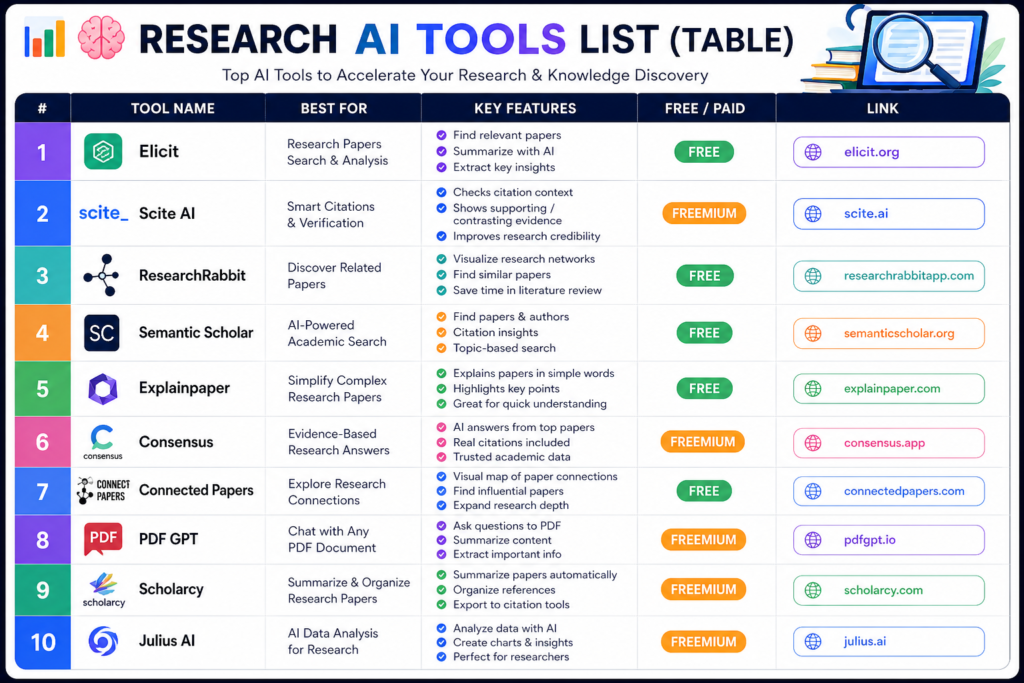Click the magnifying glass laptop illustration
Screen dimensions: 1024x683
[x=904, y=49]
